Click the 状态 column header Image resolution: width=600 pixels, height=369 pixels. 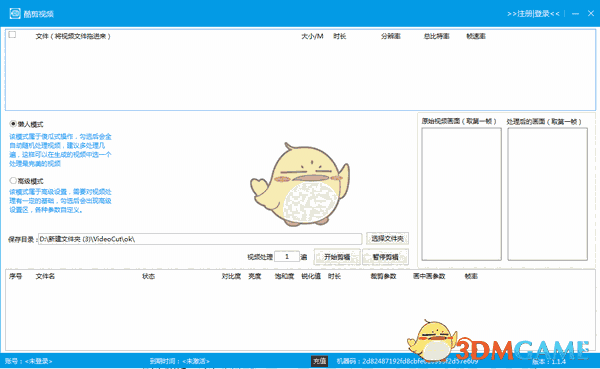click(x=148, y=276)
